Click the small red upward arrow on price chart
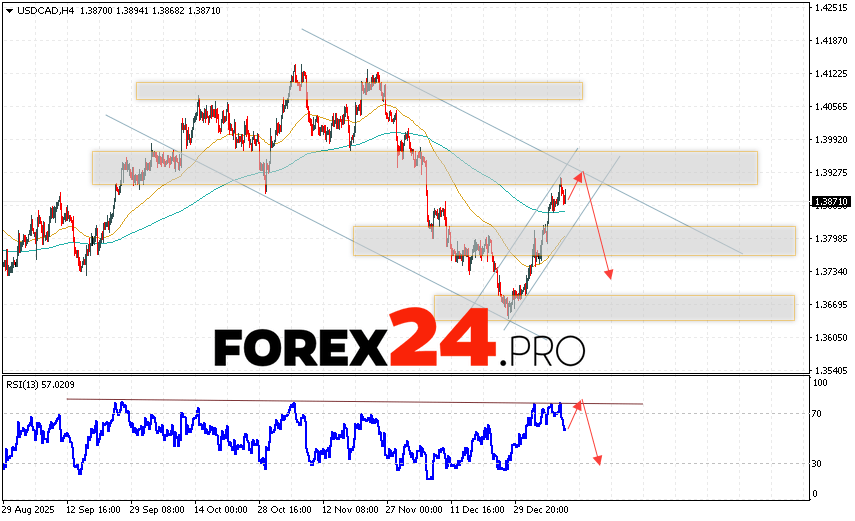Screen dimensions: 855x521 [x=577, y=181]
